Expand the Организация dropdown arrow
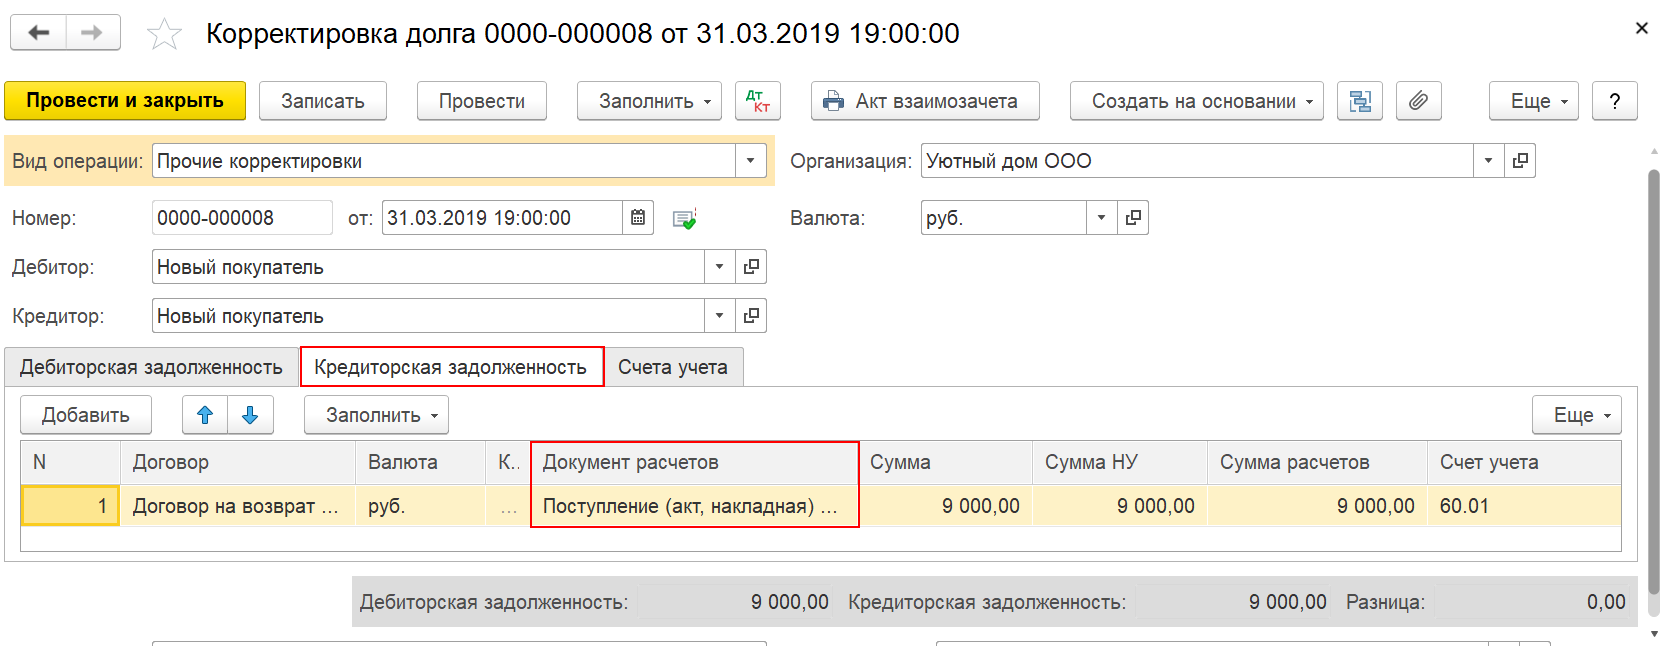Viewport: 1660px width, 646px height. pos(1488,161)
